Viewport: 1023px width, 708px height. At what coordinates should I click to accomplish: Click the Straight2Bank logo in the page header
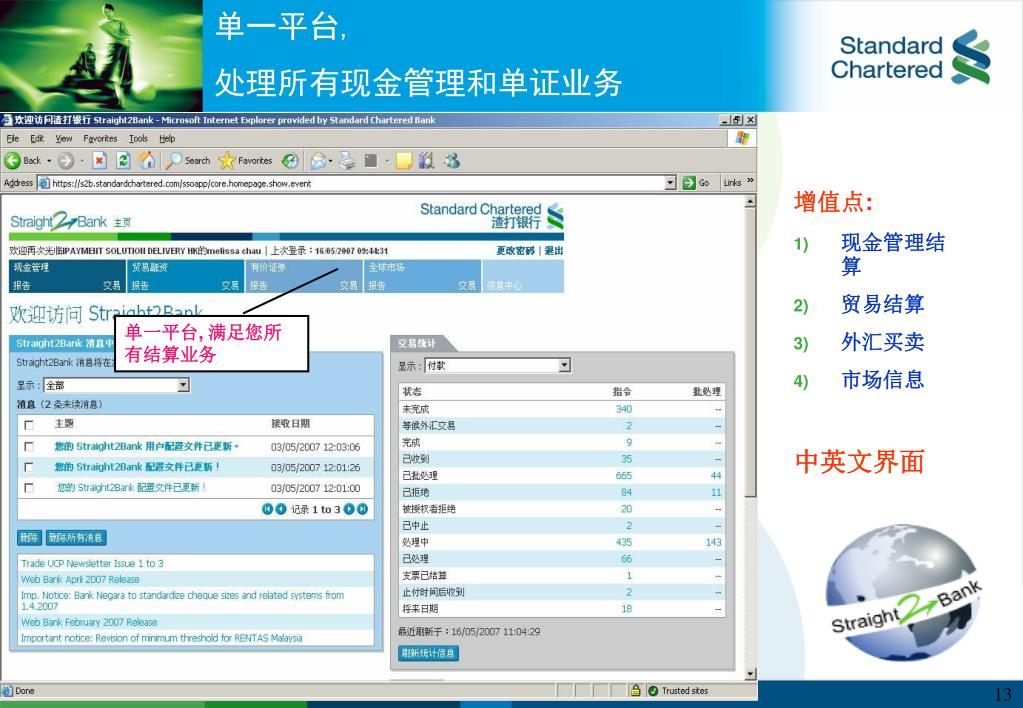point(59,221)
